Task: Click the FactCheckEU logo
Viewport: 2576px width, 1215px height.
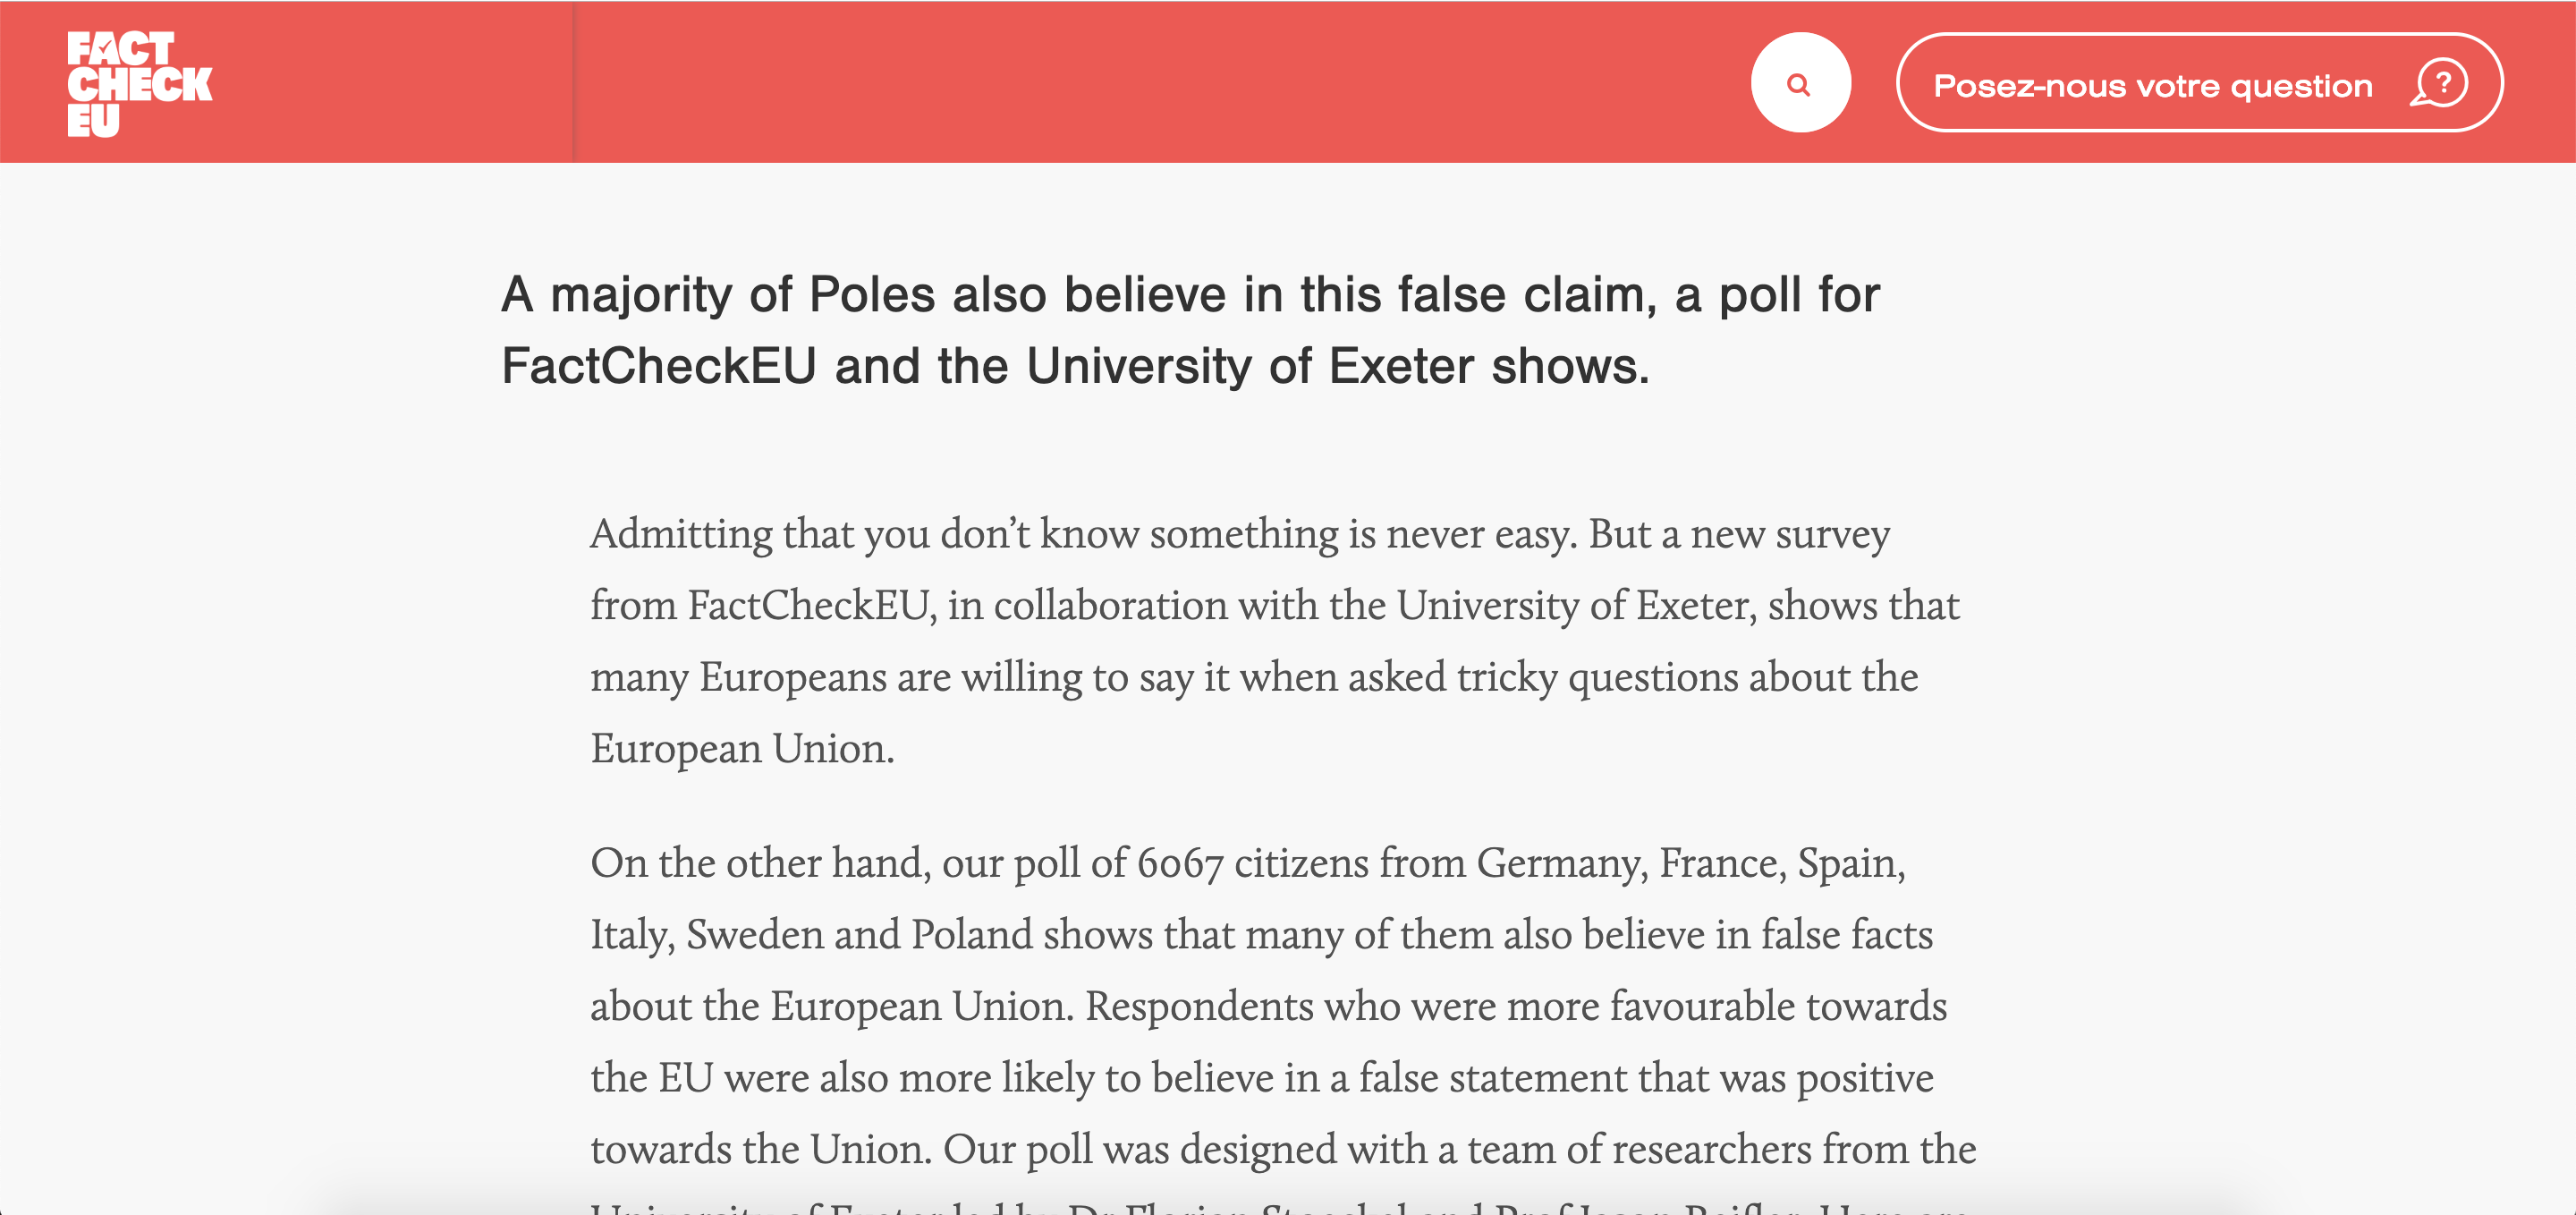Action: click(x=139, y=84)
